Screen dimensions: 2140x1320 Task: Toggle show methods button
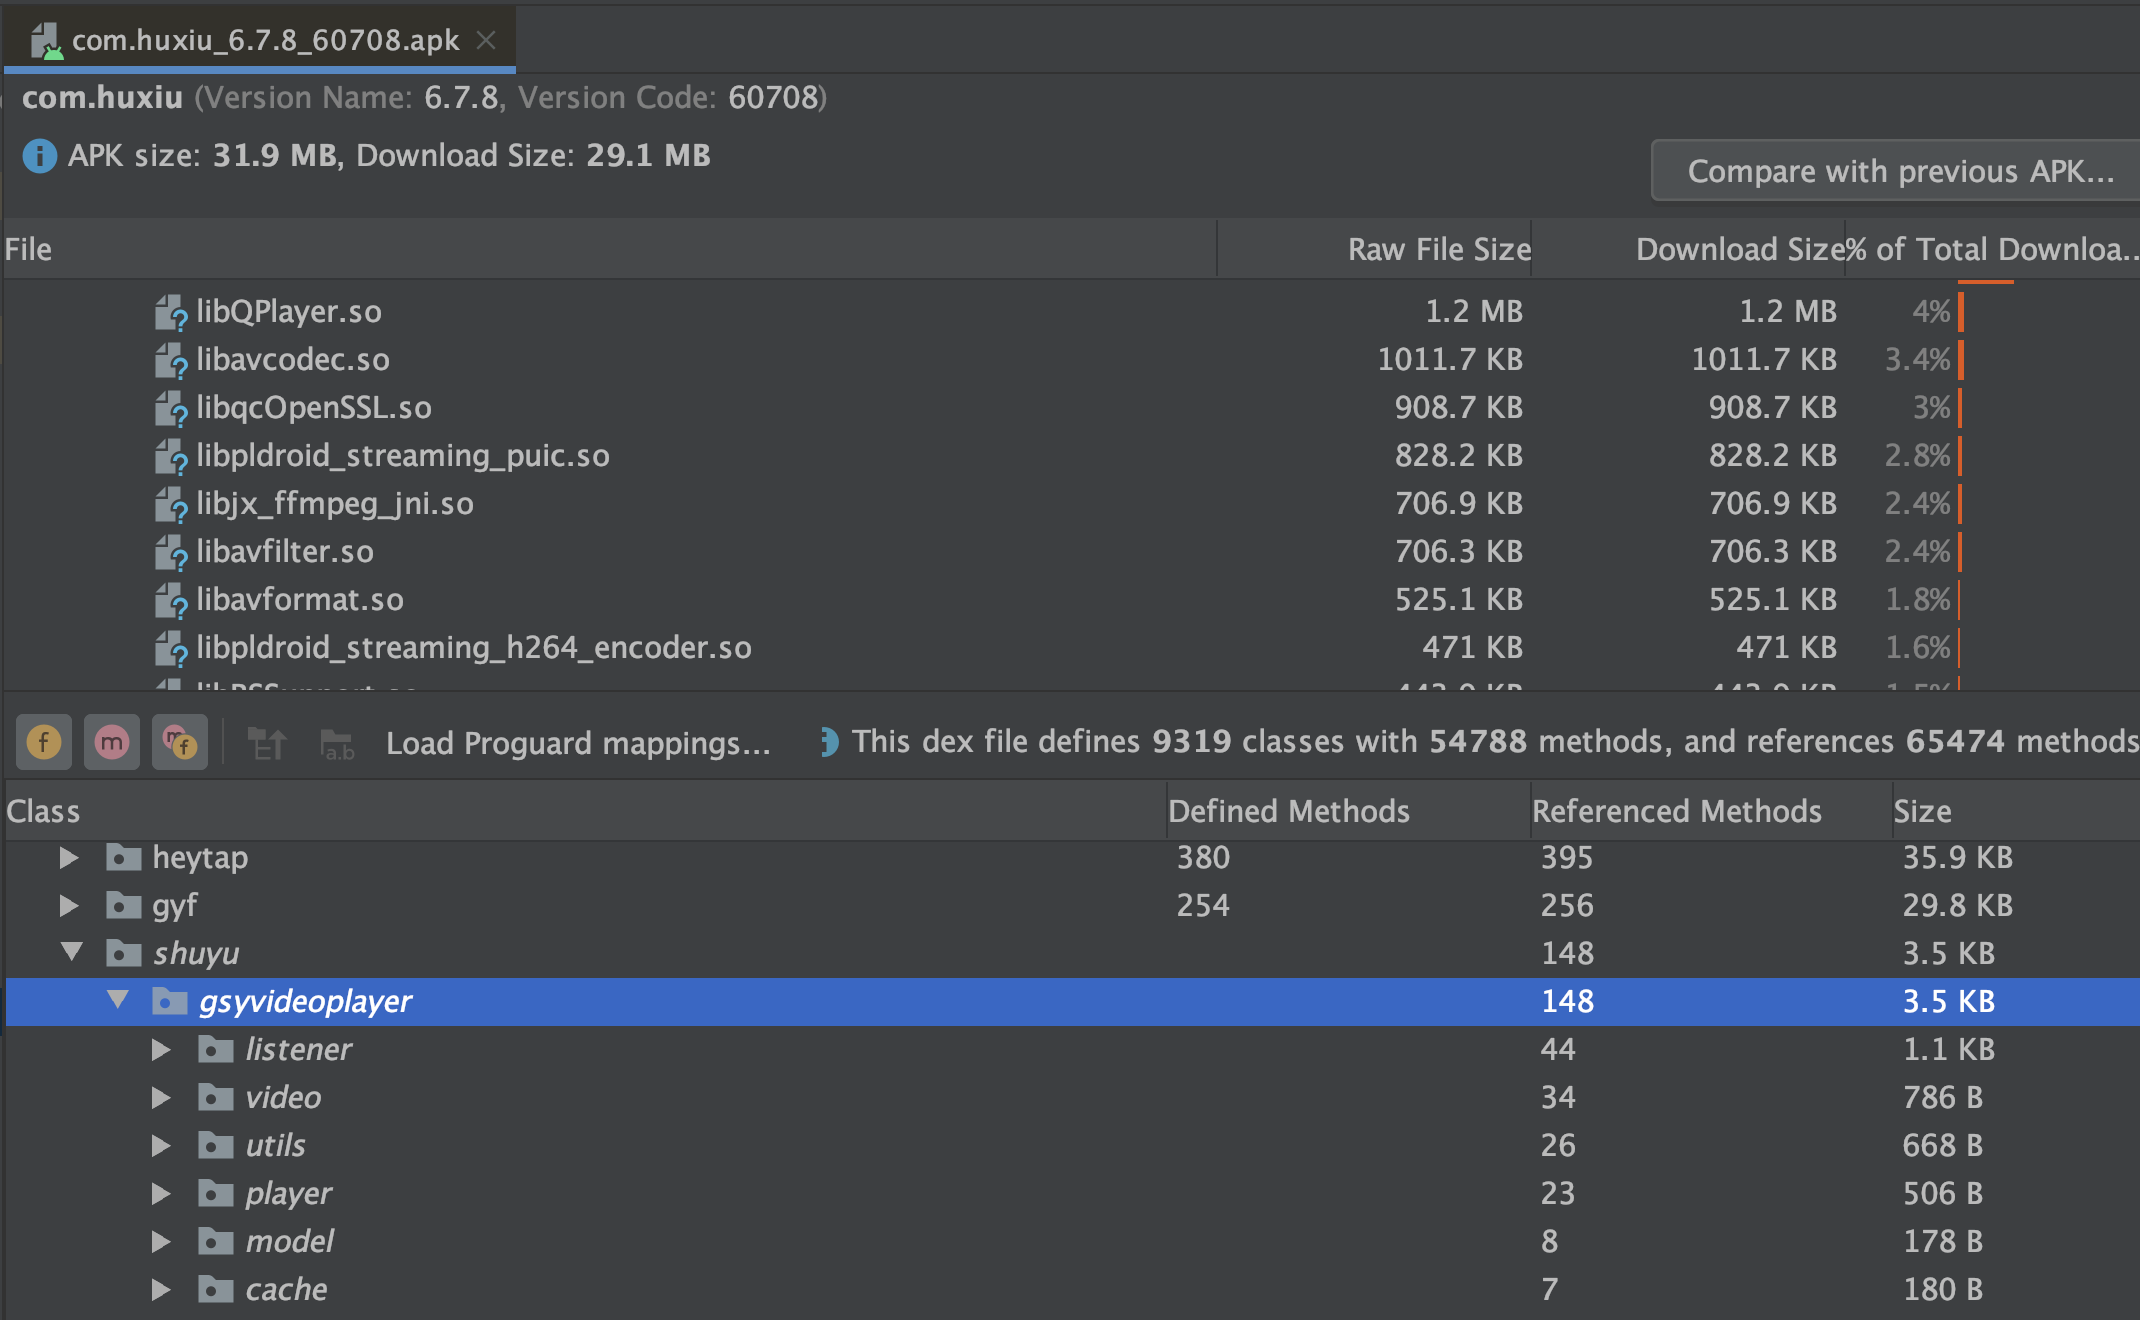point(112,742)
